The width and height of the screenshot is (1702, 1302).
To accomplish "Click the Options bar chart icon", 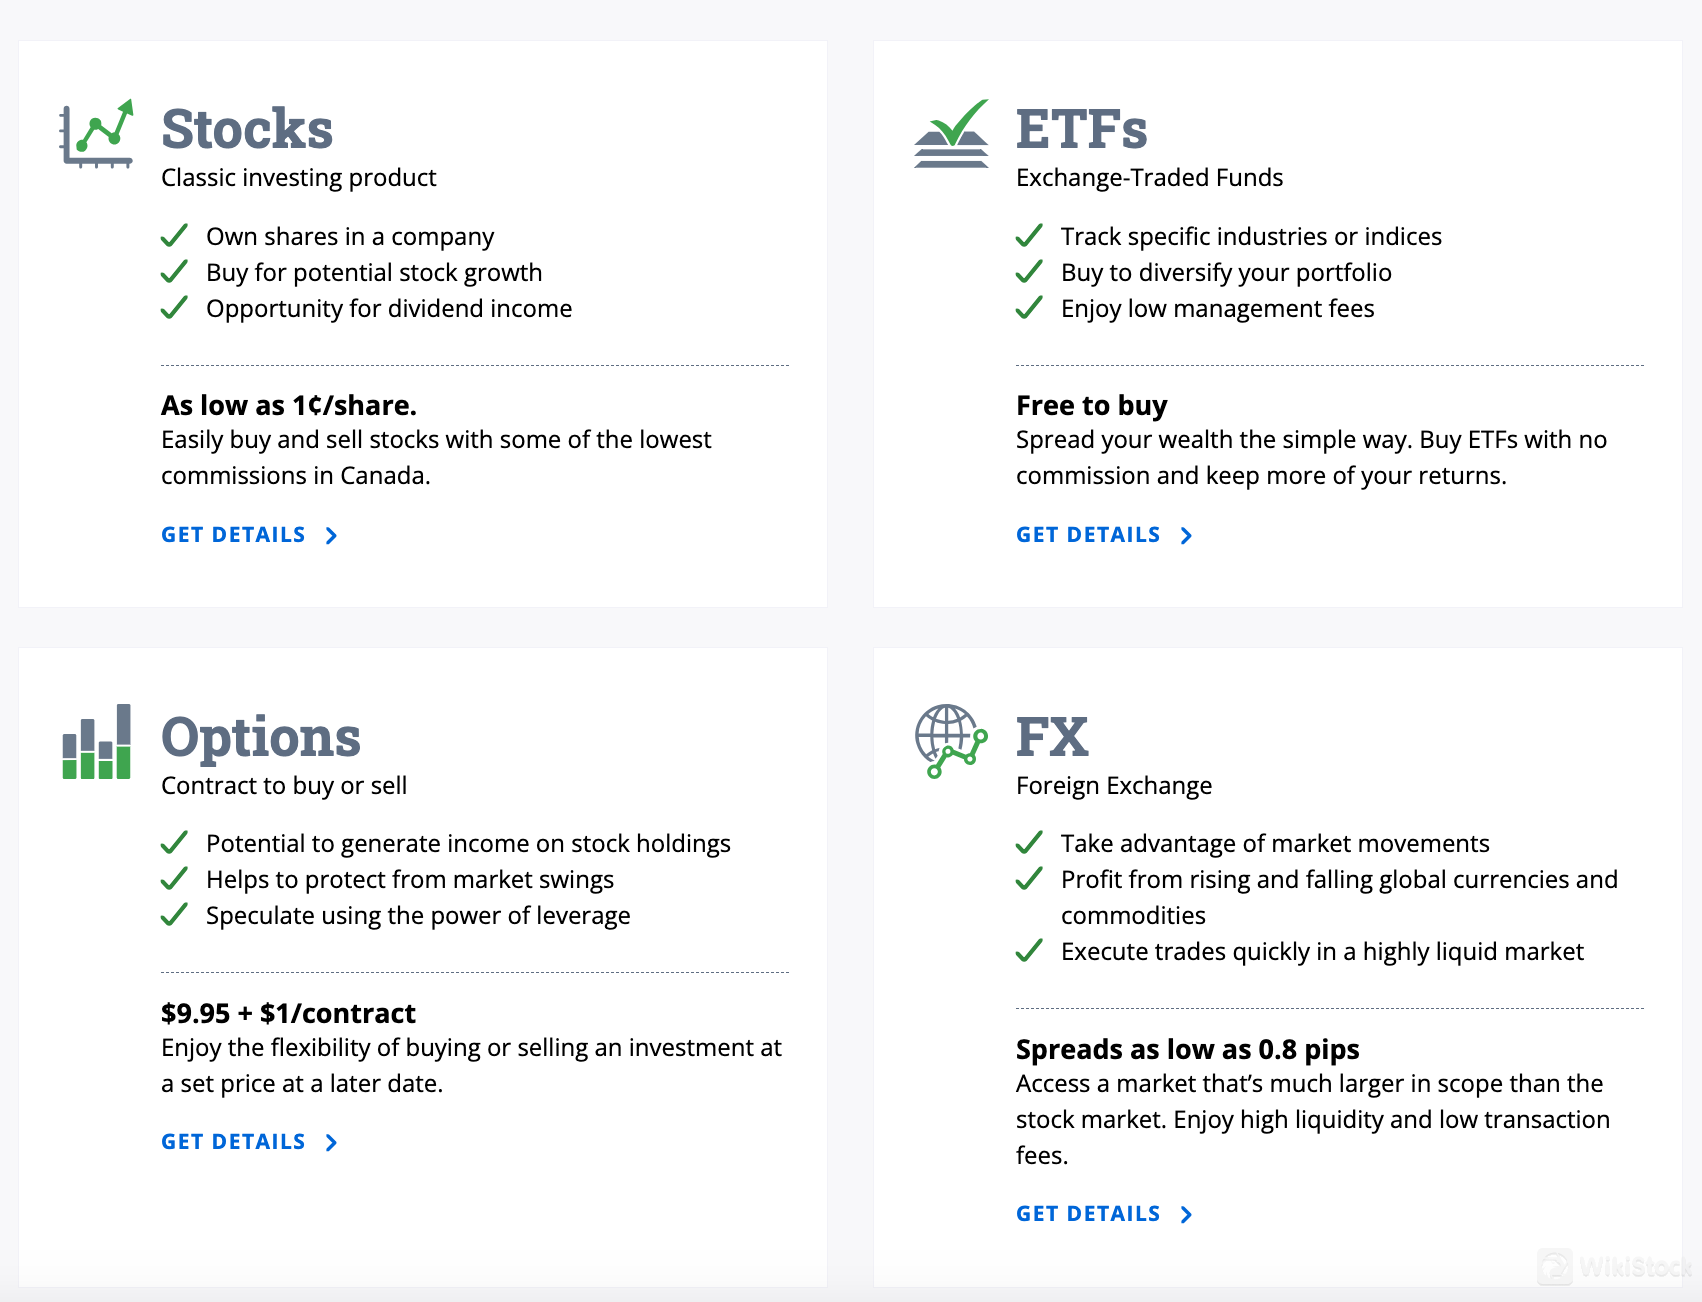I will click(x=94, y=742).
